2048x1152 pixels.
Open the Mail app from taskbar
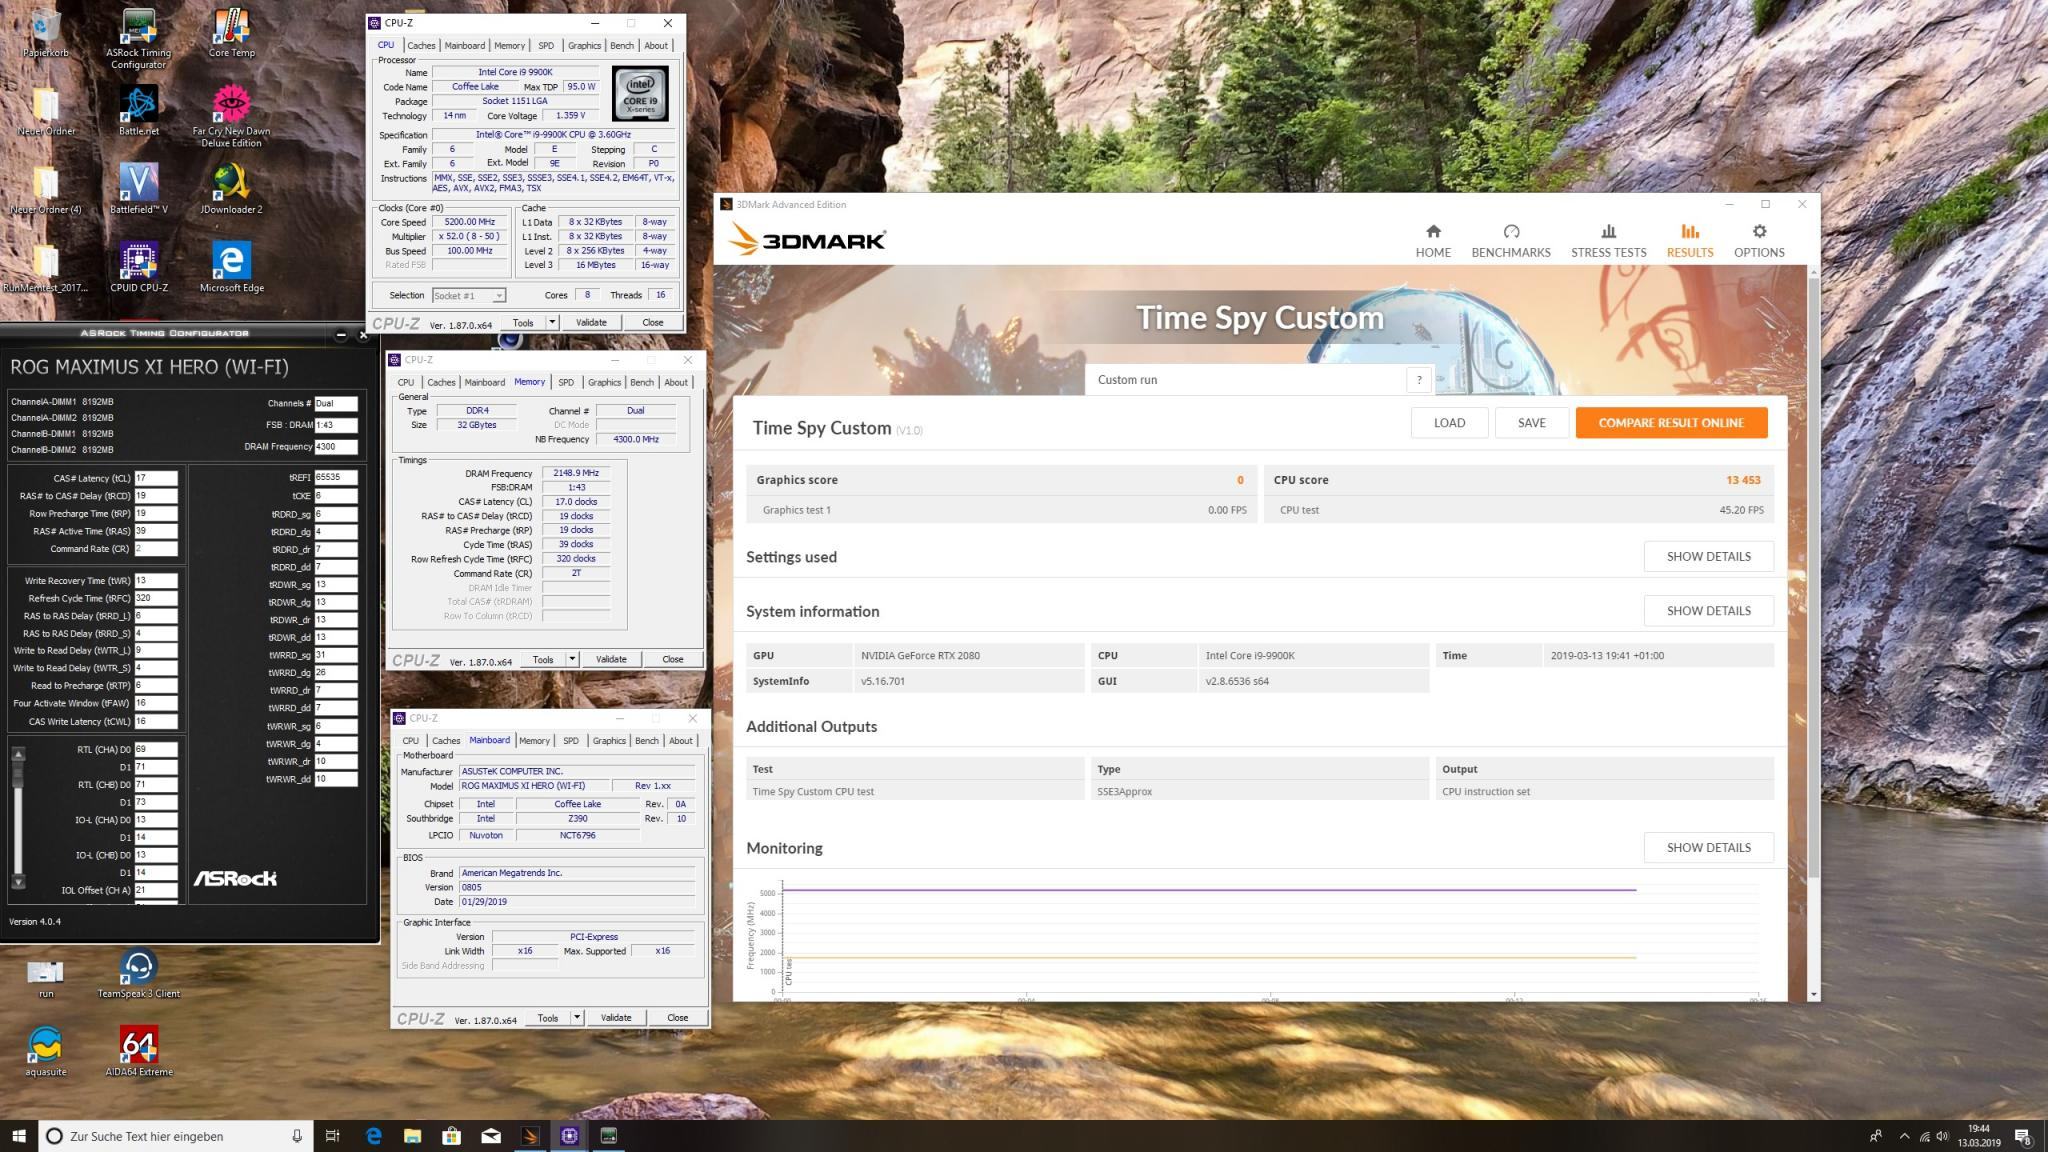coord(490,1135)
